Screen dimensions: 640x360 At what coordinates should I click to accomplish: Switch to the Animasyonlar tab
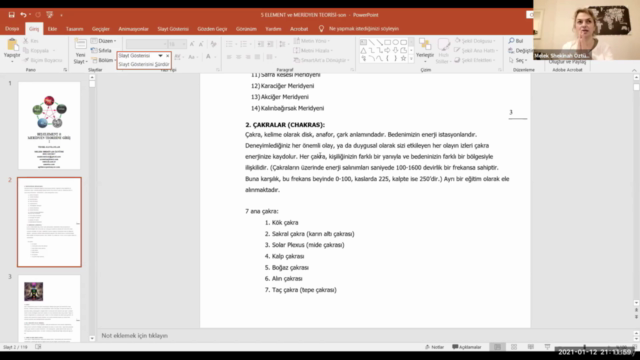[x=133, y=29]
